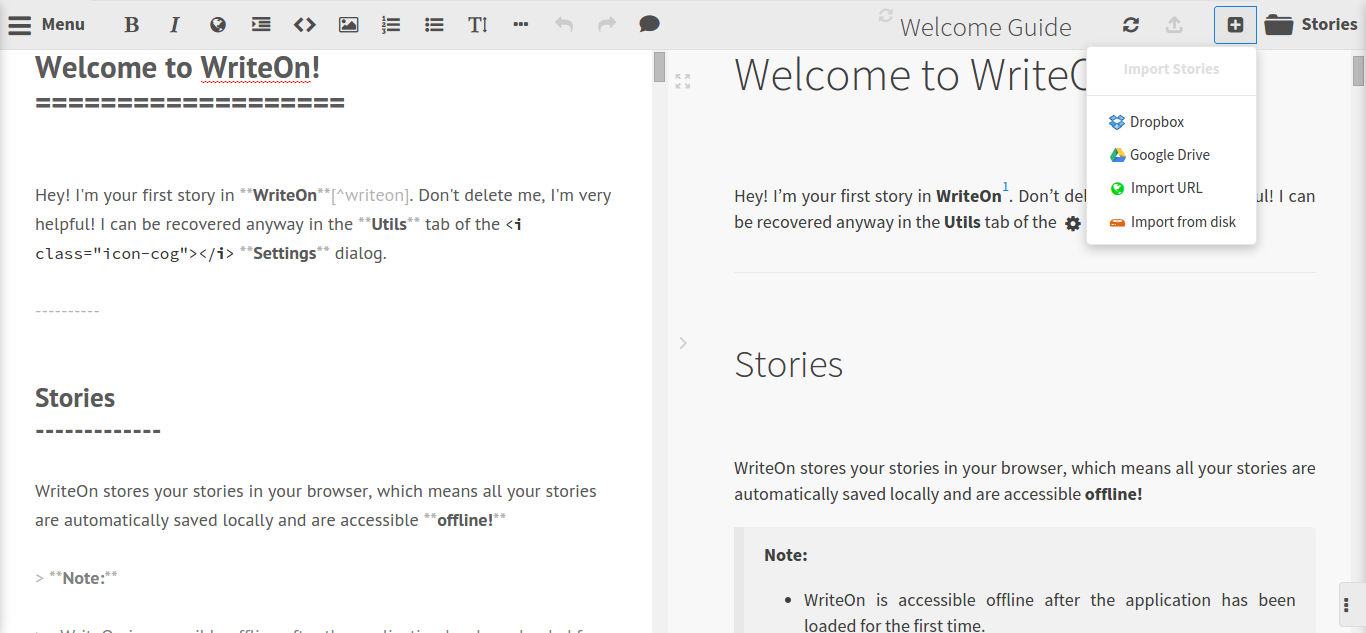Apply bold formatting
The image size is (1366, 633).
[131, 25]
